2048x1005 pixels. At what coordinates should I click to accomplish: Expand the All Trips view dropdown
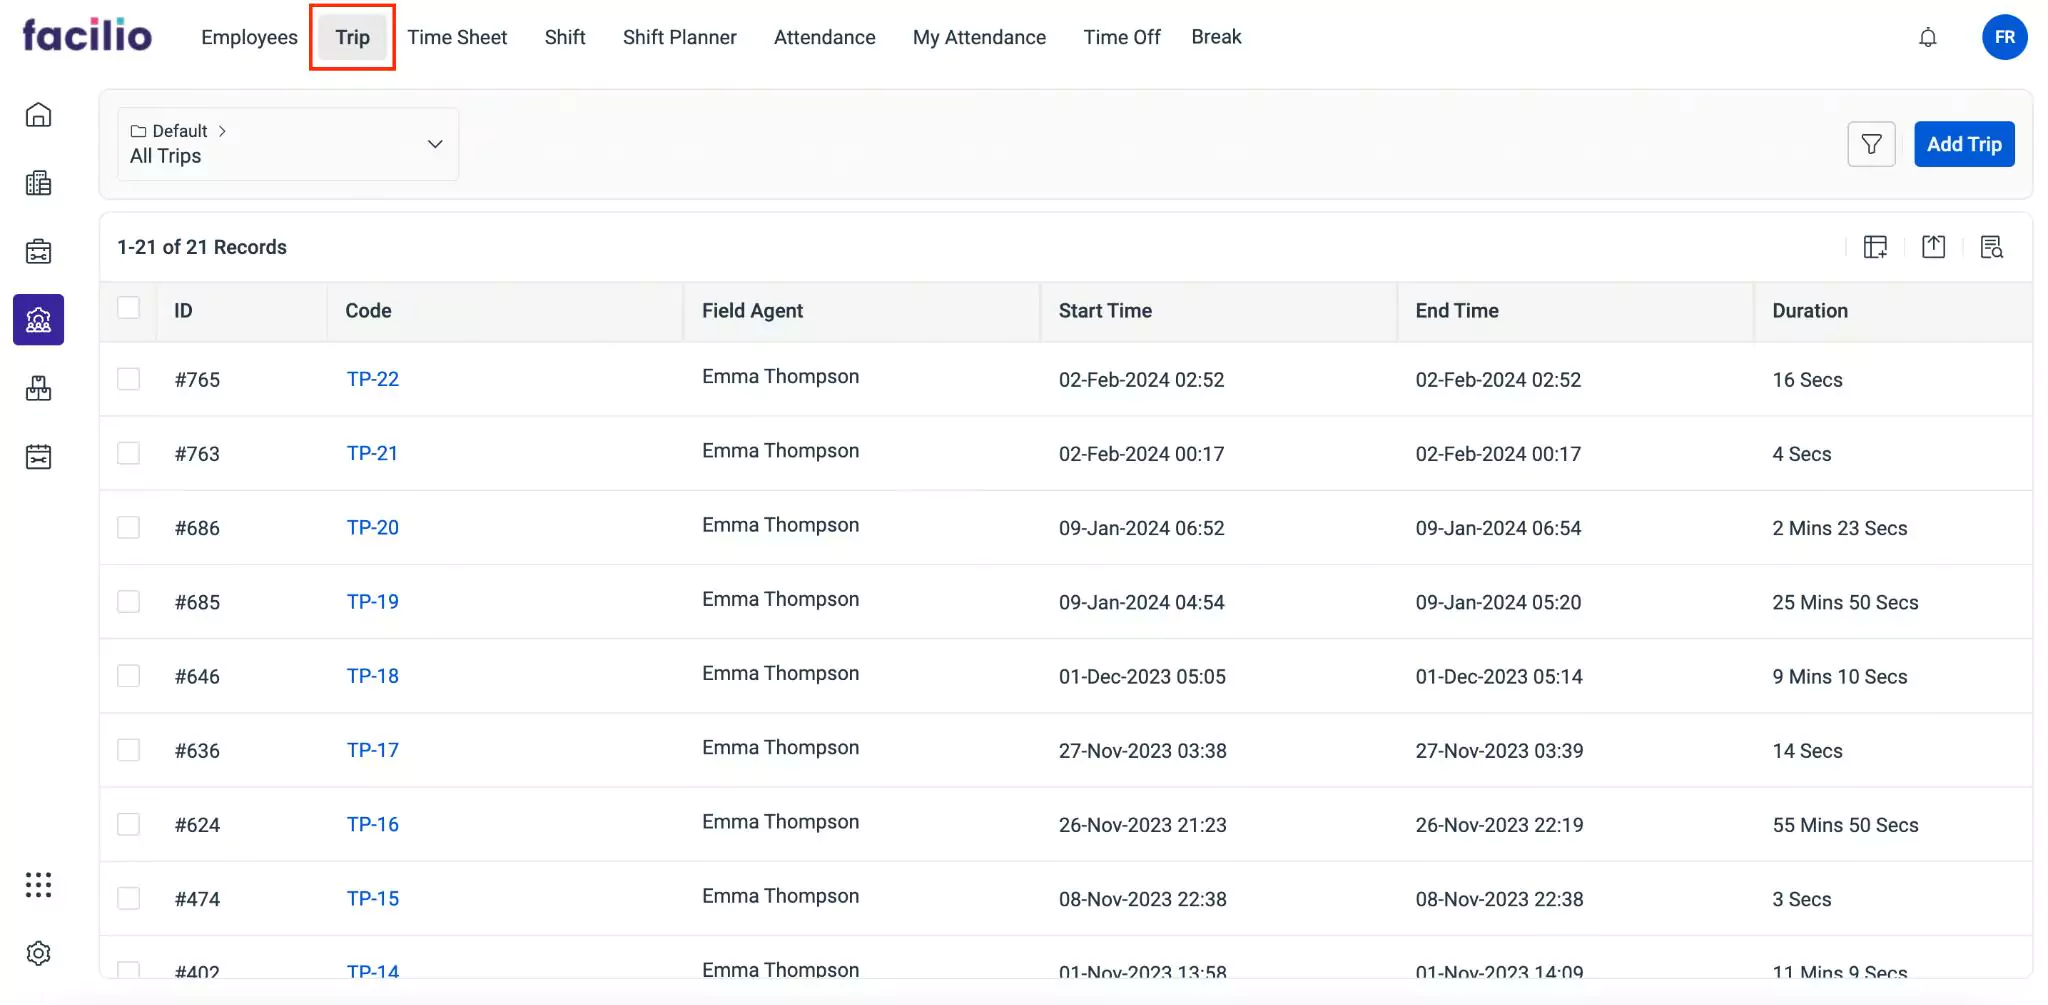click(x=434, y=144)
